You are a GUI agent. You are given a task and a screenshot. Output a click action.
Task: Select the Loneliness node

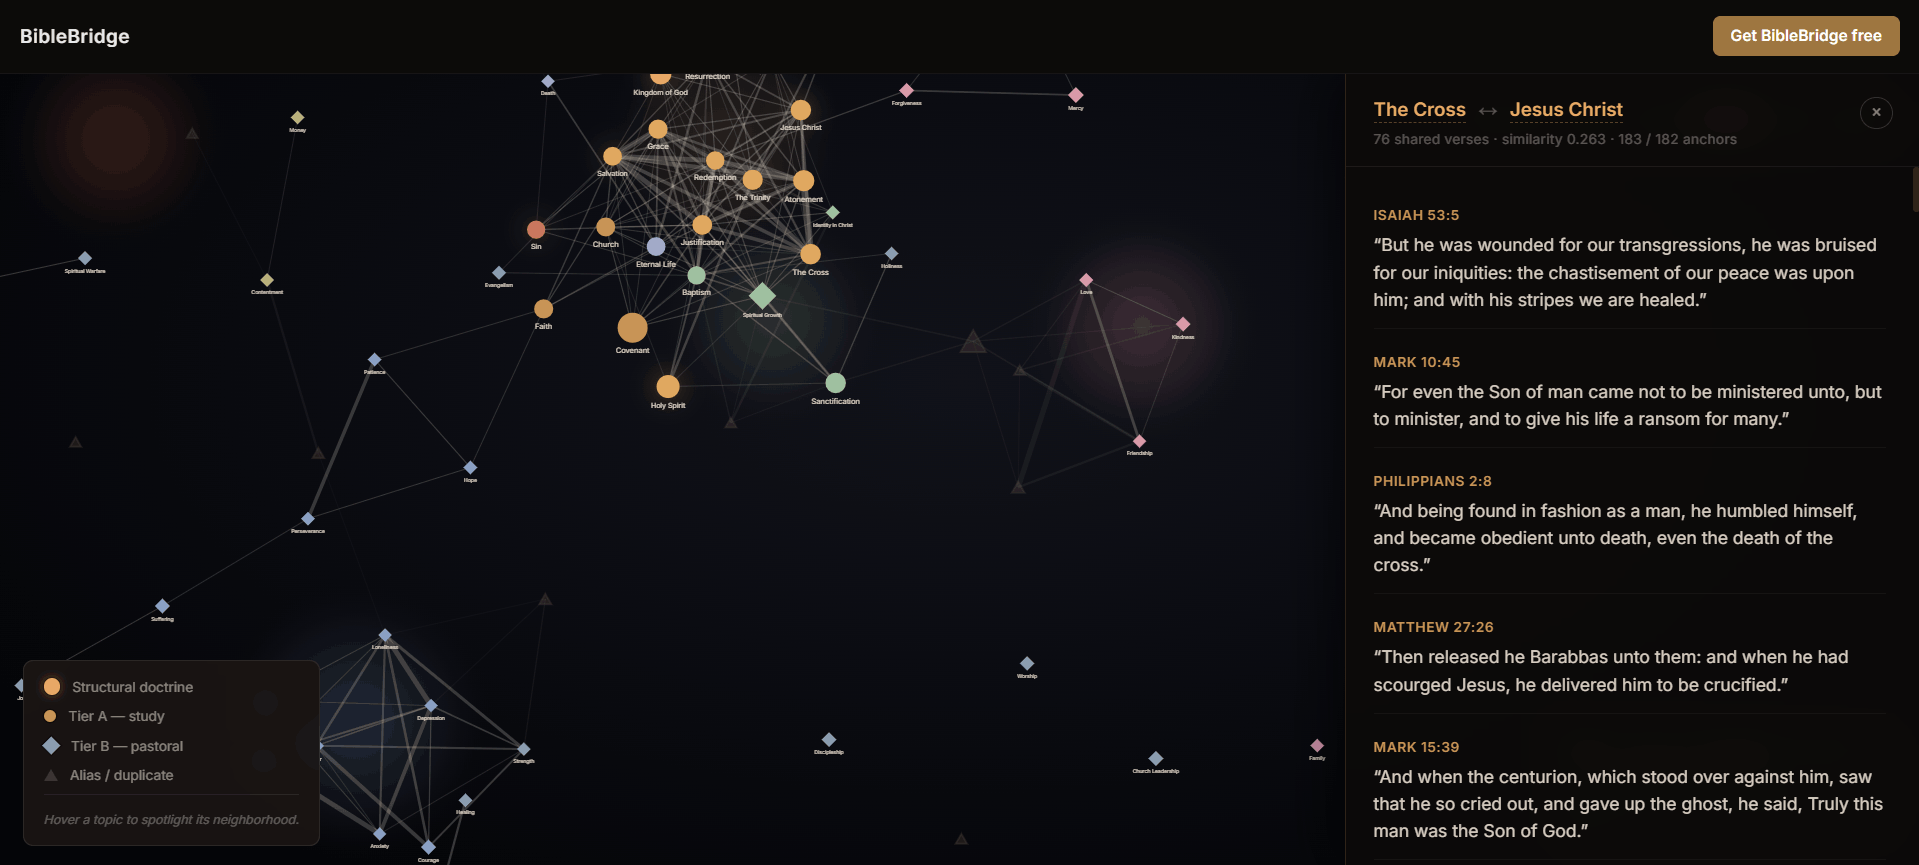[x=385, y=636]
